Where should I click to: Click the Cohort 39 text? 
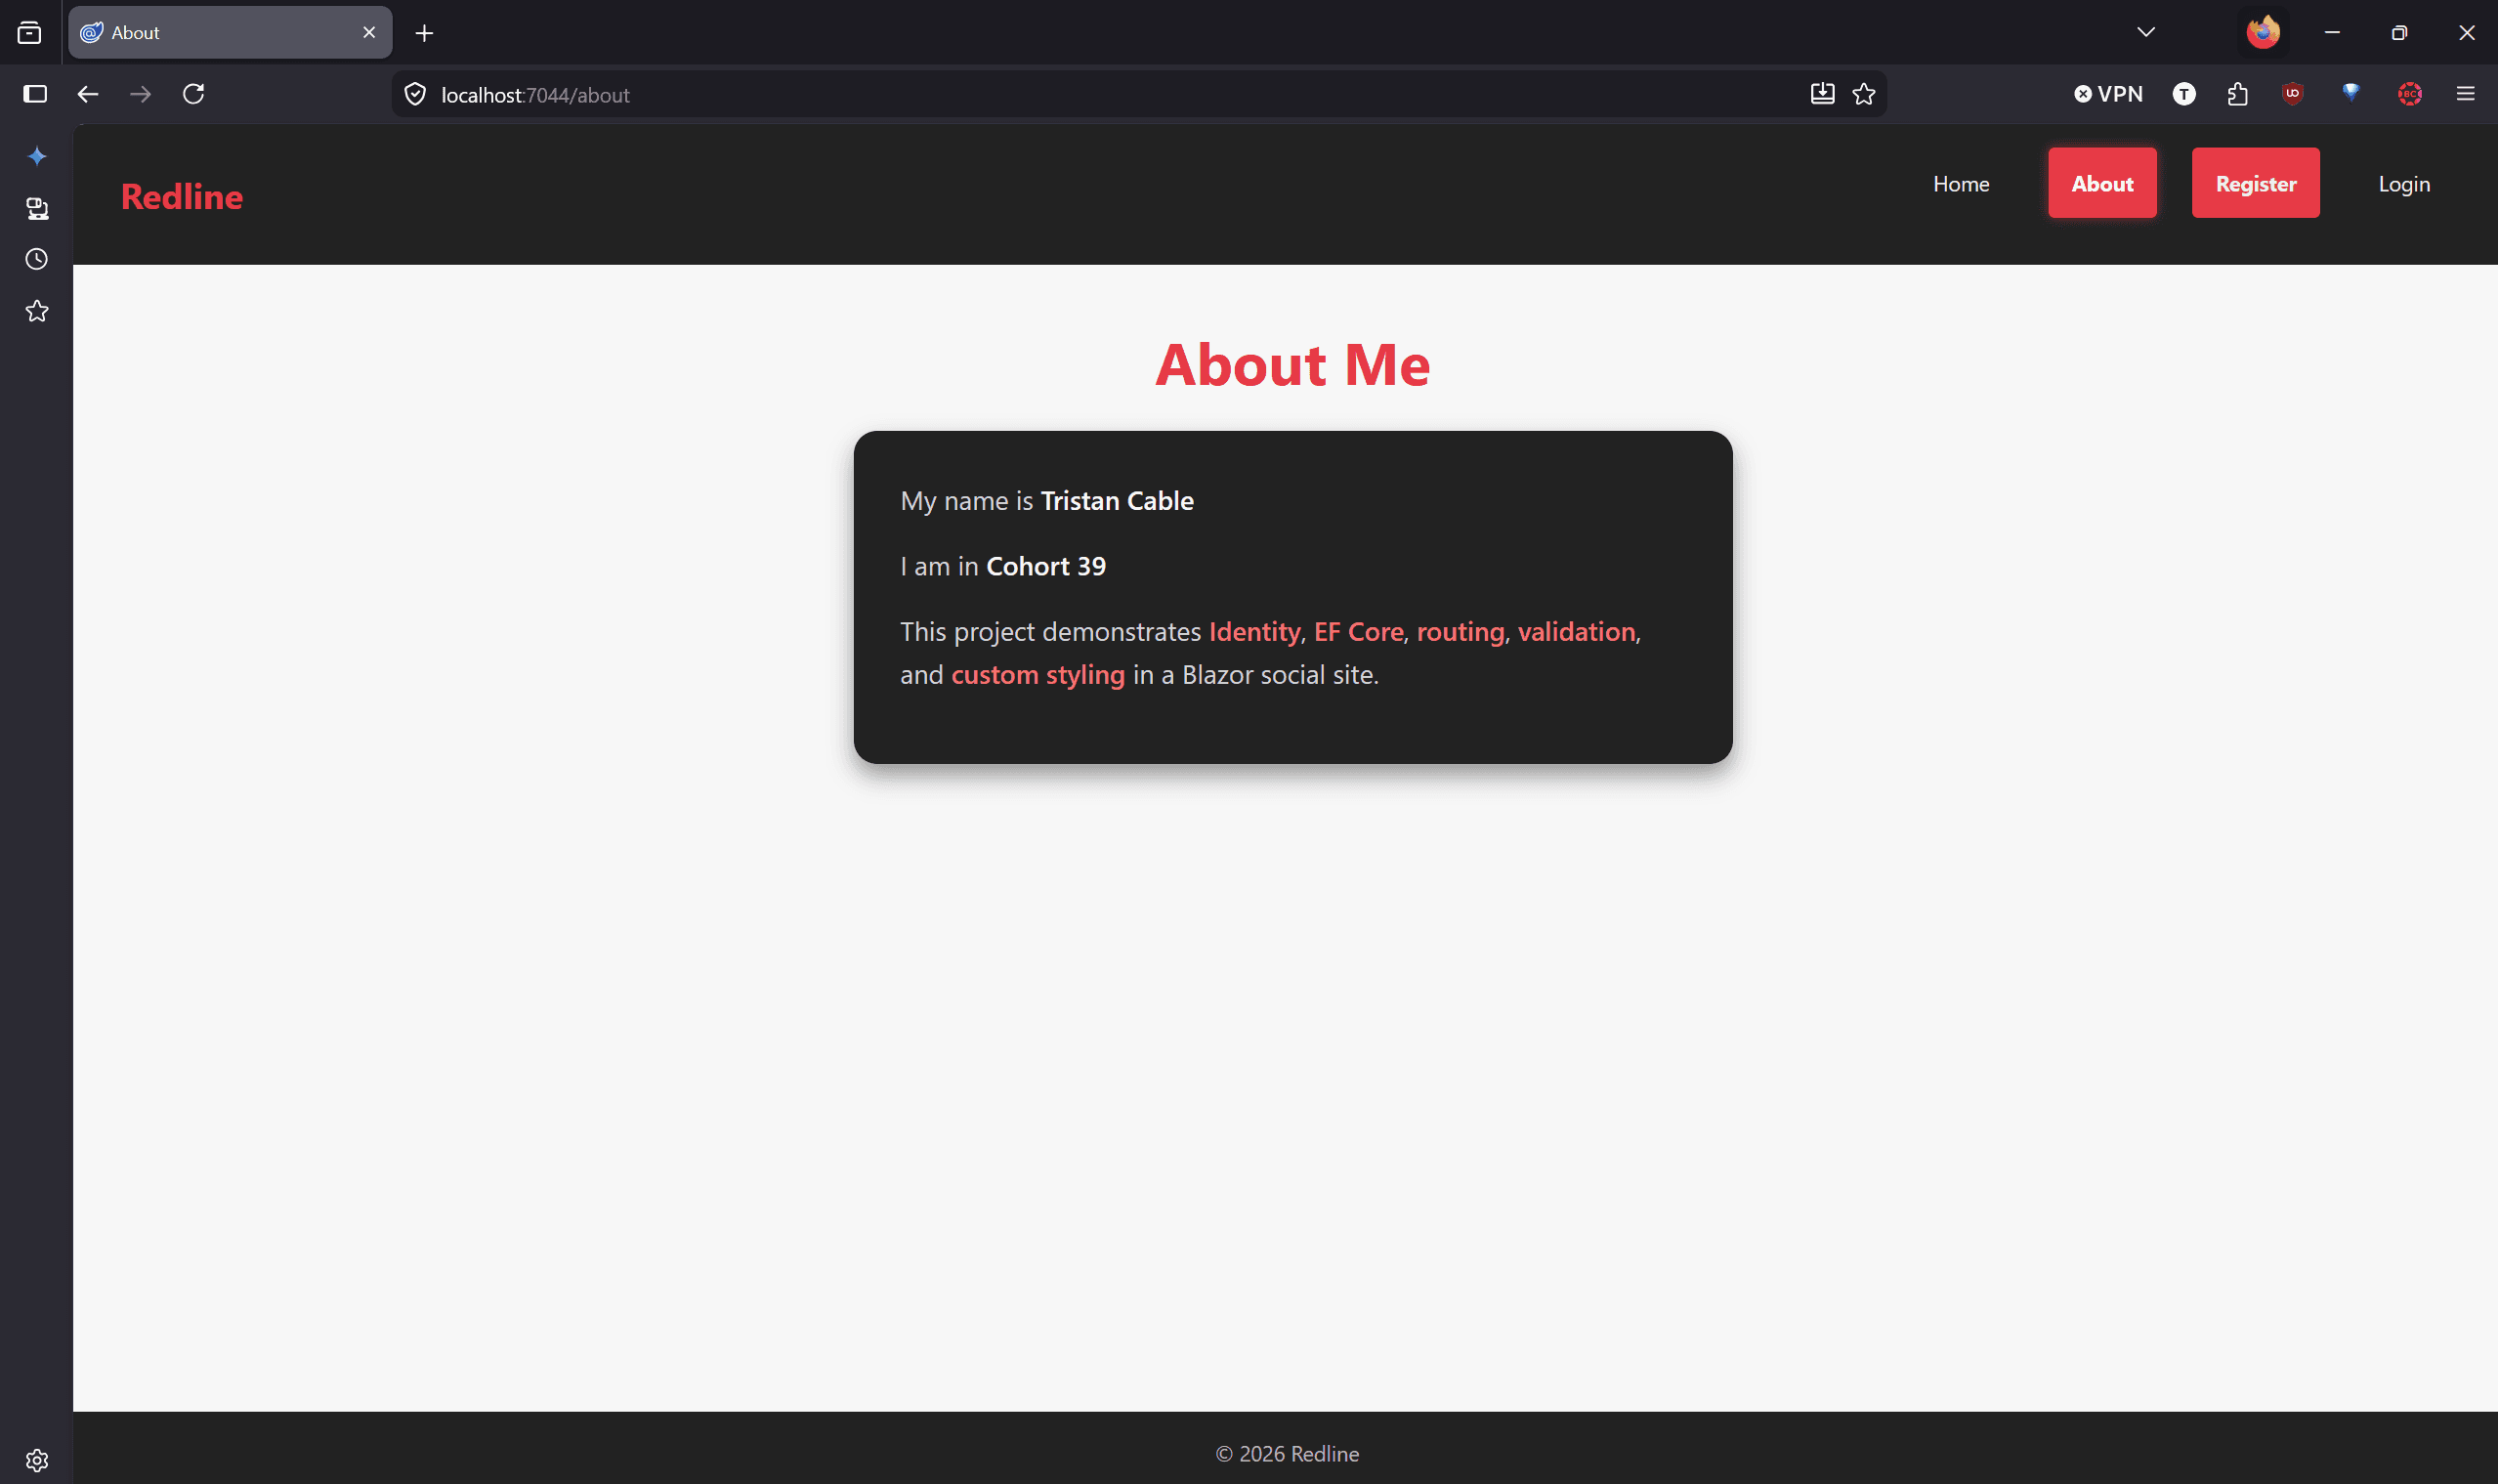[1046, 566]
